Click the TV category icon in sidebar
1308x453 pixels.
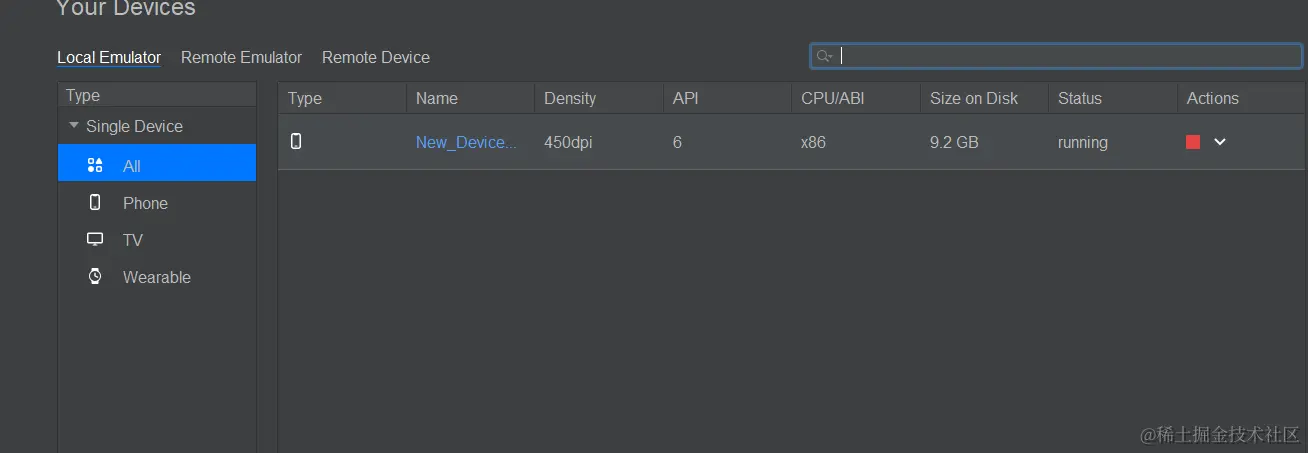(95, 240)
